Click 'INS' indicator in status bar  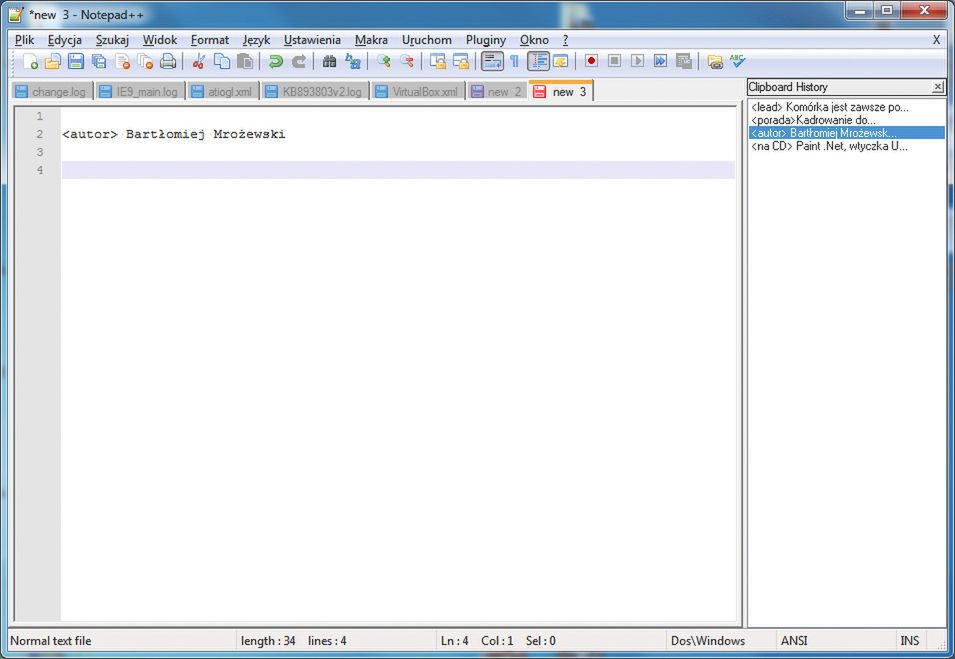pos(910,641)
